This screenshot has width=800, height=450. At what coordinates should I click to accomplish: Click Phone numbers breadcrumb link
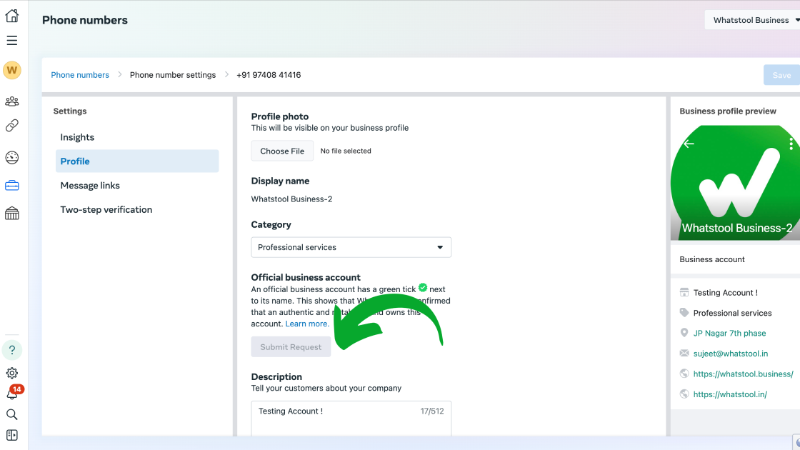[x=80, y=75]
